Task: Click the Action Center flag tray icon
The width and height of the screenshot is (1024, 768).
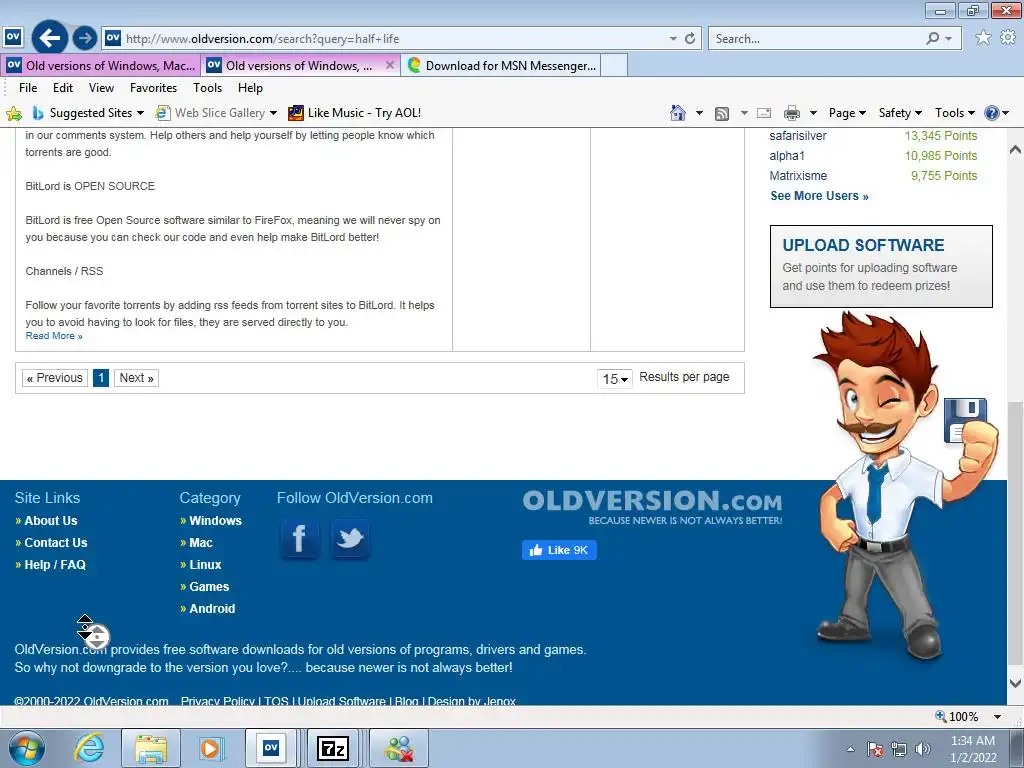Action: pyautogui.click(x=875, y=749)
